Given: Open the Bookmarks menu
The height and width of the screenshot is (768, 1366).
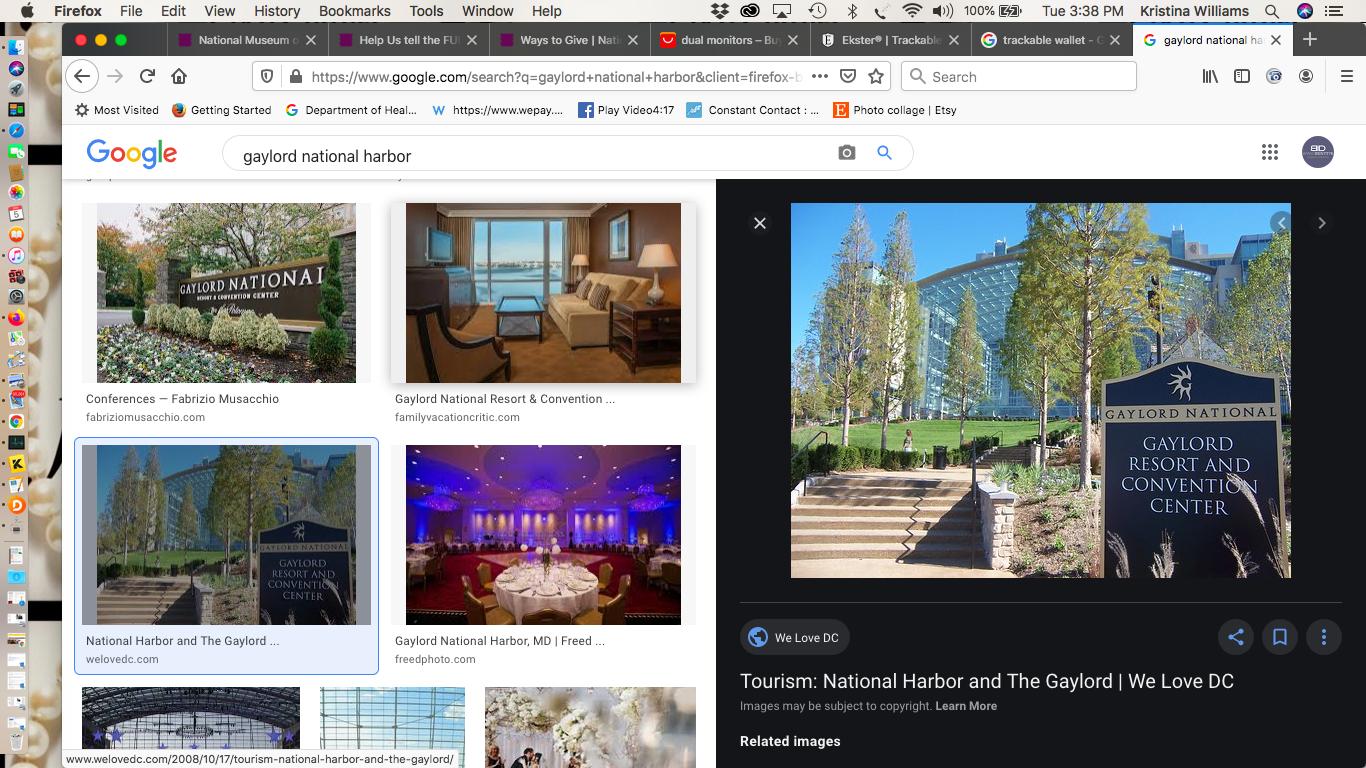Looking at the screenshot, I should [355, 11].
